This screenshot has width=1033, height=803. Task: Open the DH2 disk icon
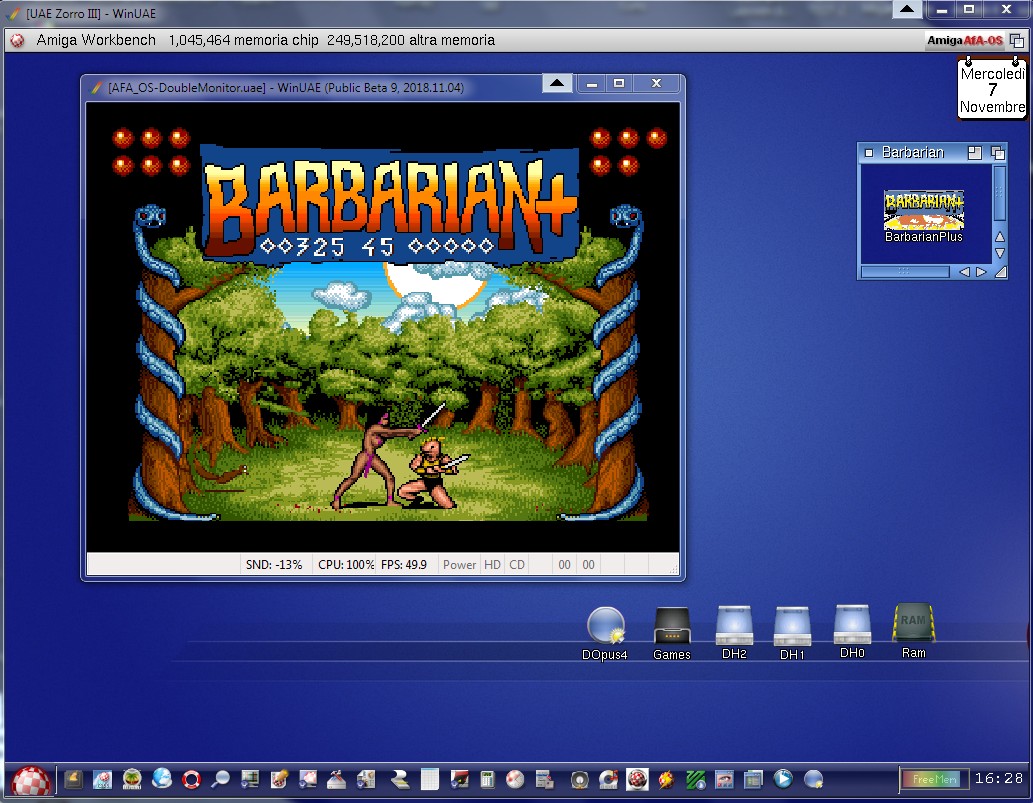tap(734, 626)
